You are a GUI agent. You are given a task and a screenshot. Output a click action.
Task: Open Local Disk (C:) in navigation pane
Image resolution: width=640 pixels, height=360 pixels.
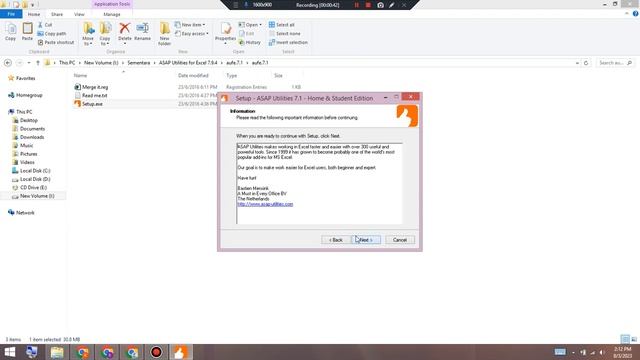(31, 171)
